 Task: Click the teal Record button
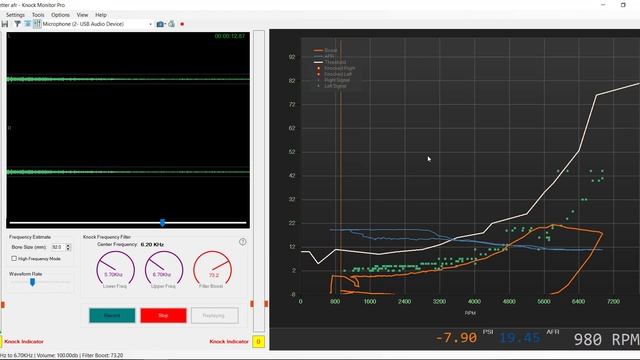pos(112,316)
